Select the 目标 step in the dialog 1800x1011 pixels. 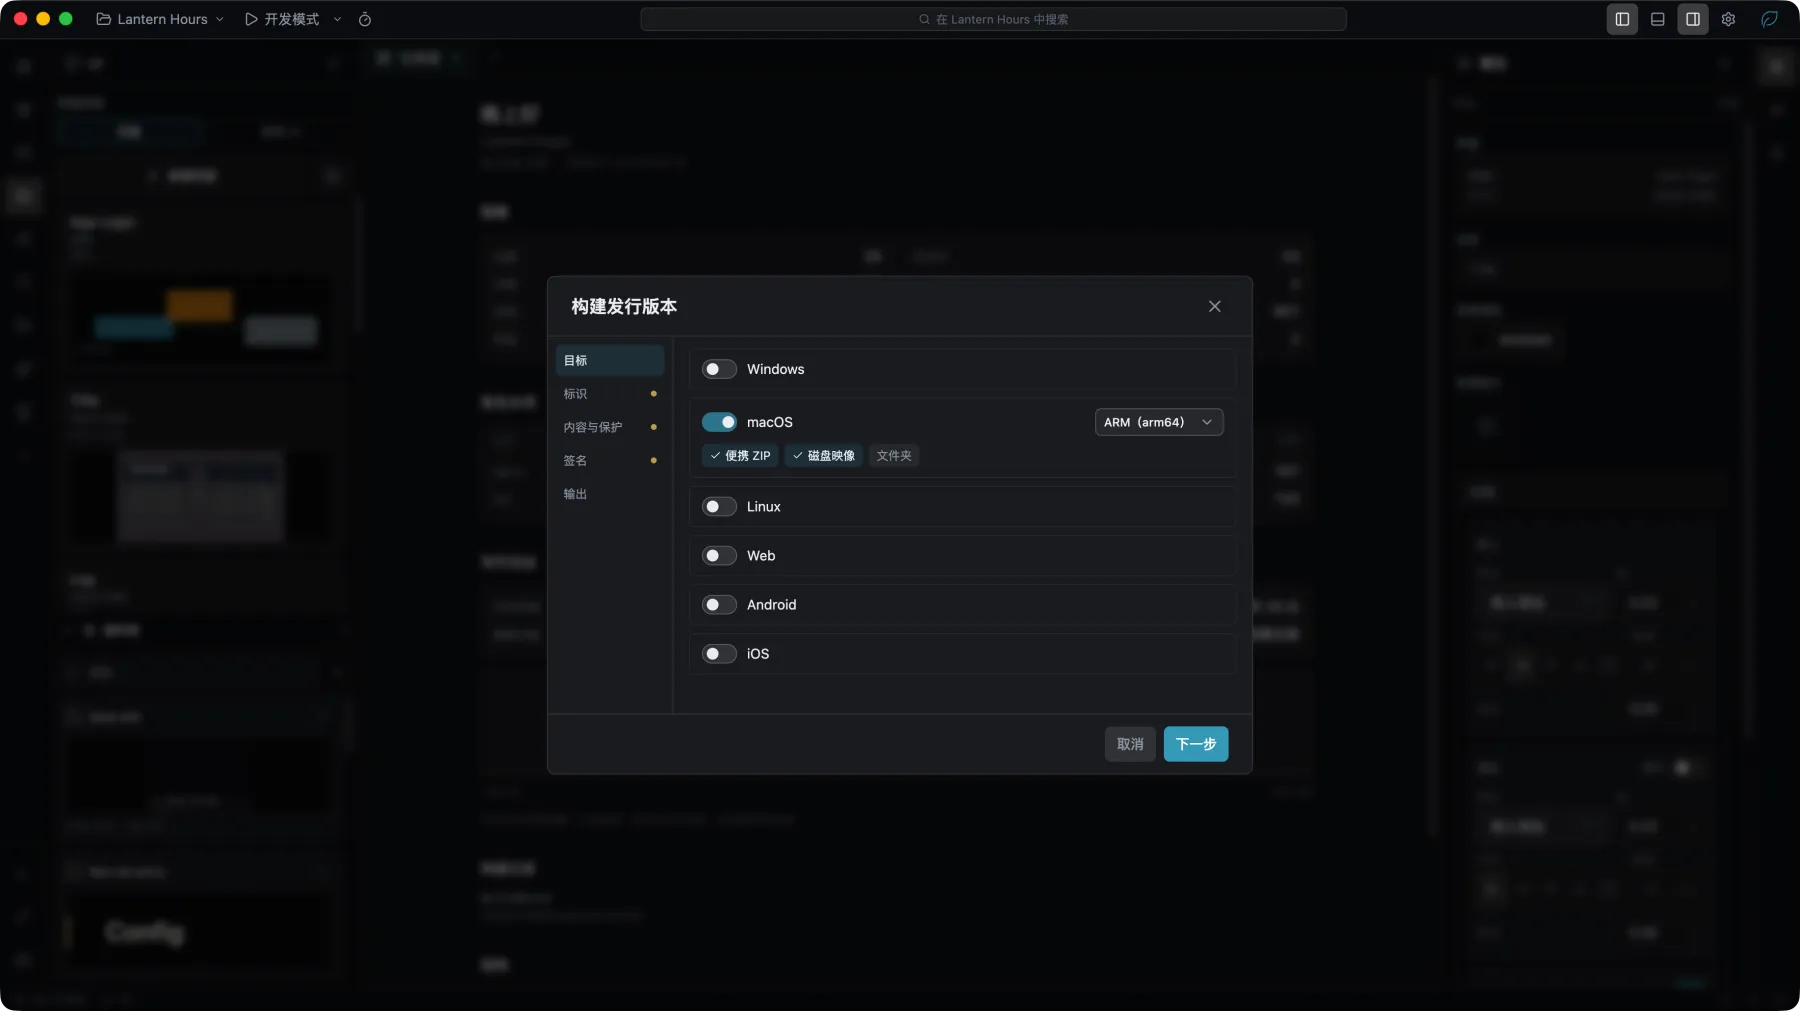coord(610,360)
